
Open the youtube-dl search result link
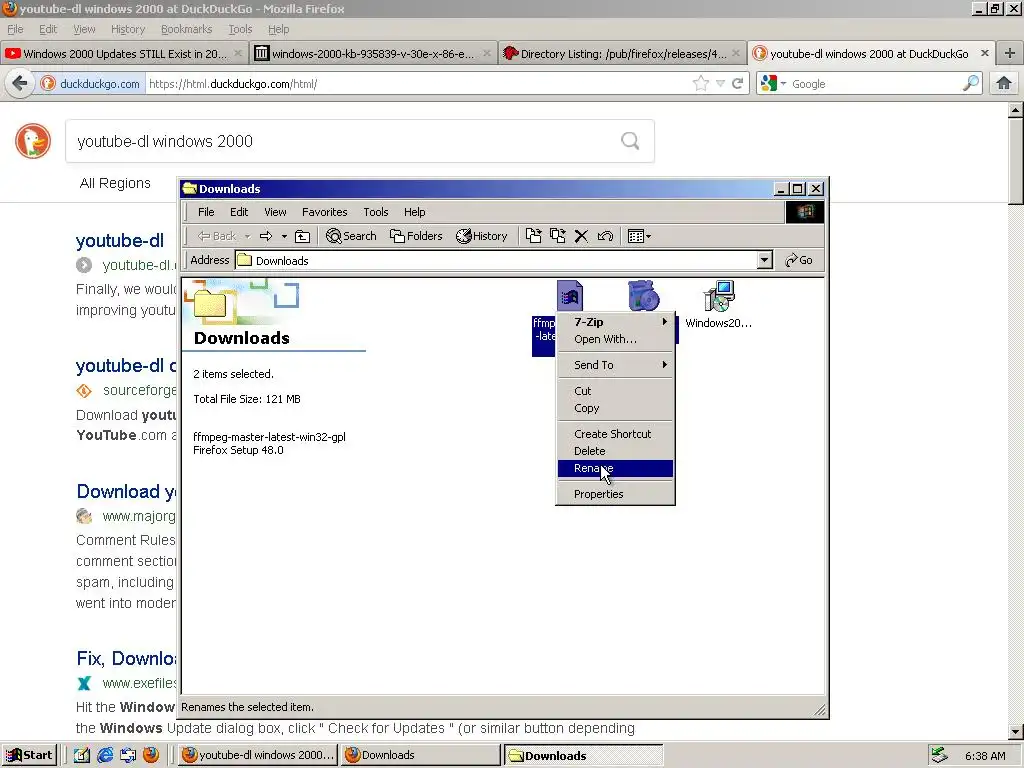pos(120,241)
